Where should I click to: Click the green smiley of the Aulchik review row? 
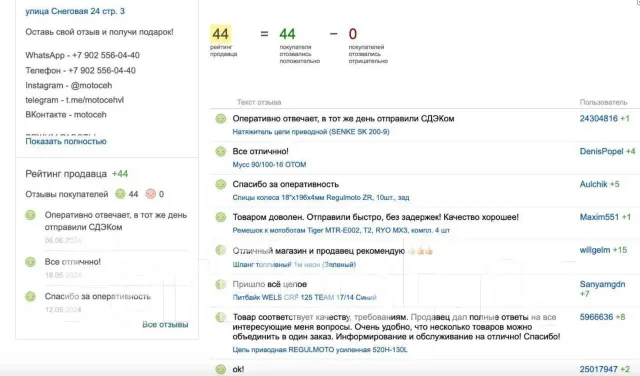click(221, 185)
